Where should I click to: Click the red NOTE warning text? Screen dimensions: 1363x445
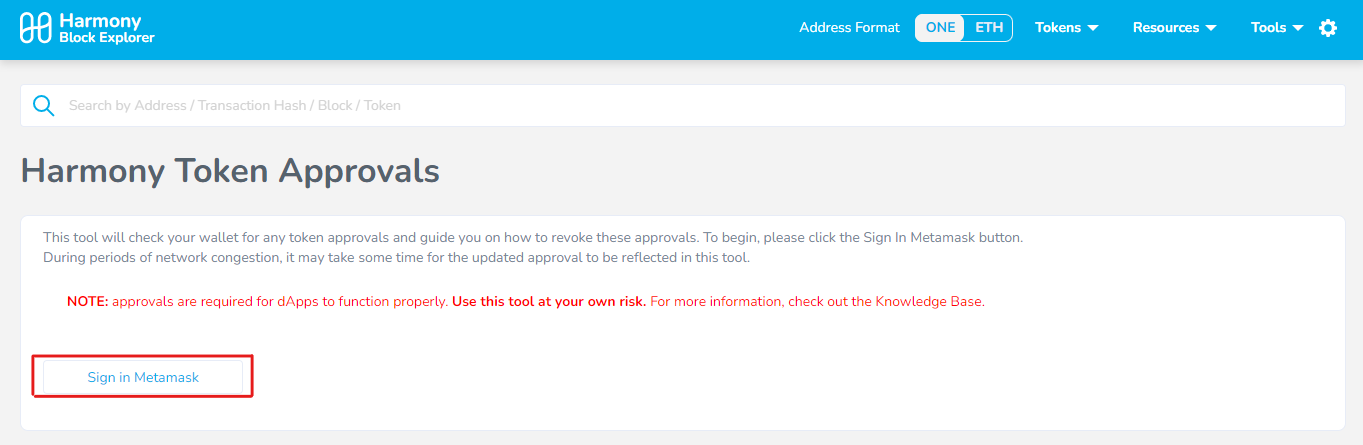pos(88,301)
